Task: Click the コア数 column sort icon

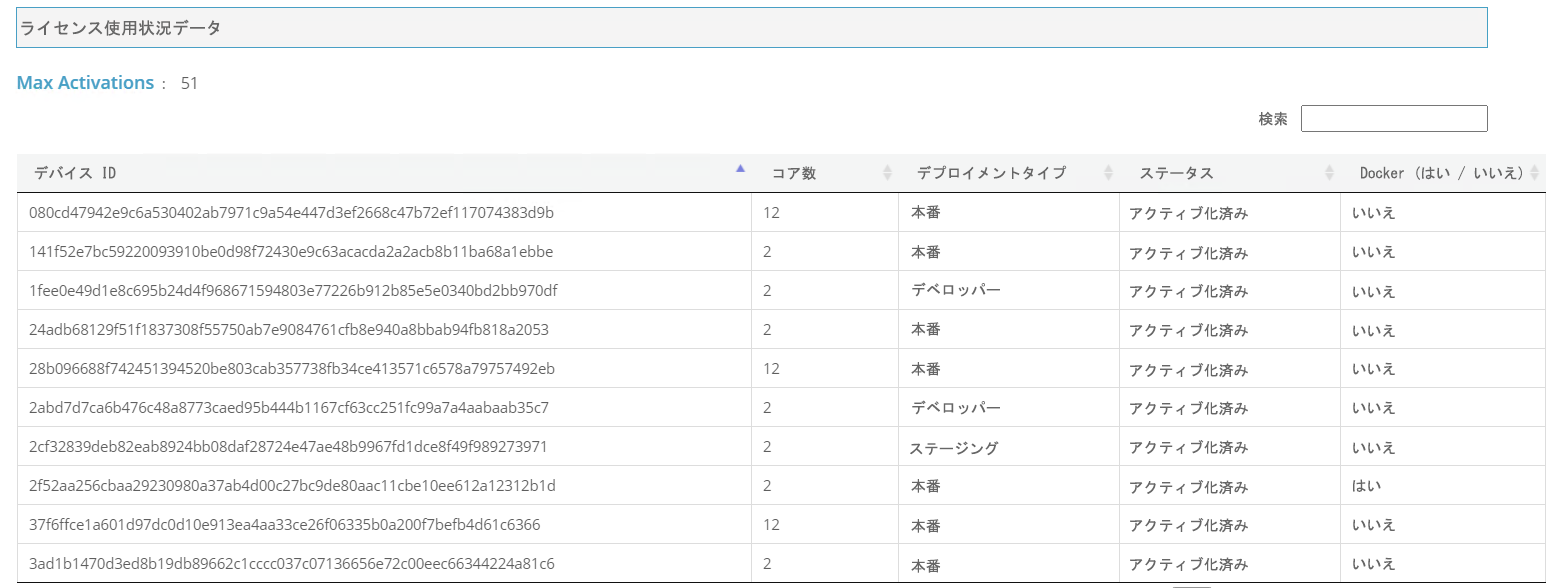Action: tap(887, 173)
